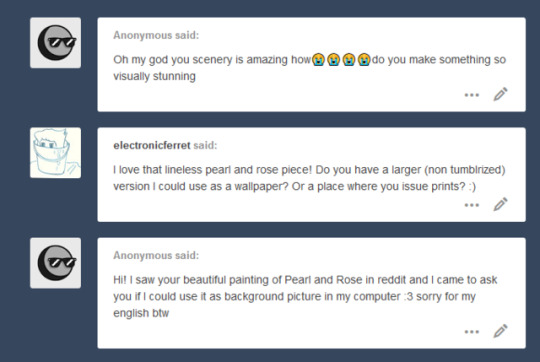Click the bottom anonymous sunglasses avatar
Screen dimensions: 540x362
(55, 263)
